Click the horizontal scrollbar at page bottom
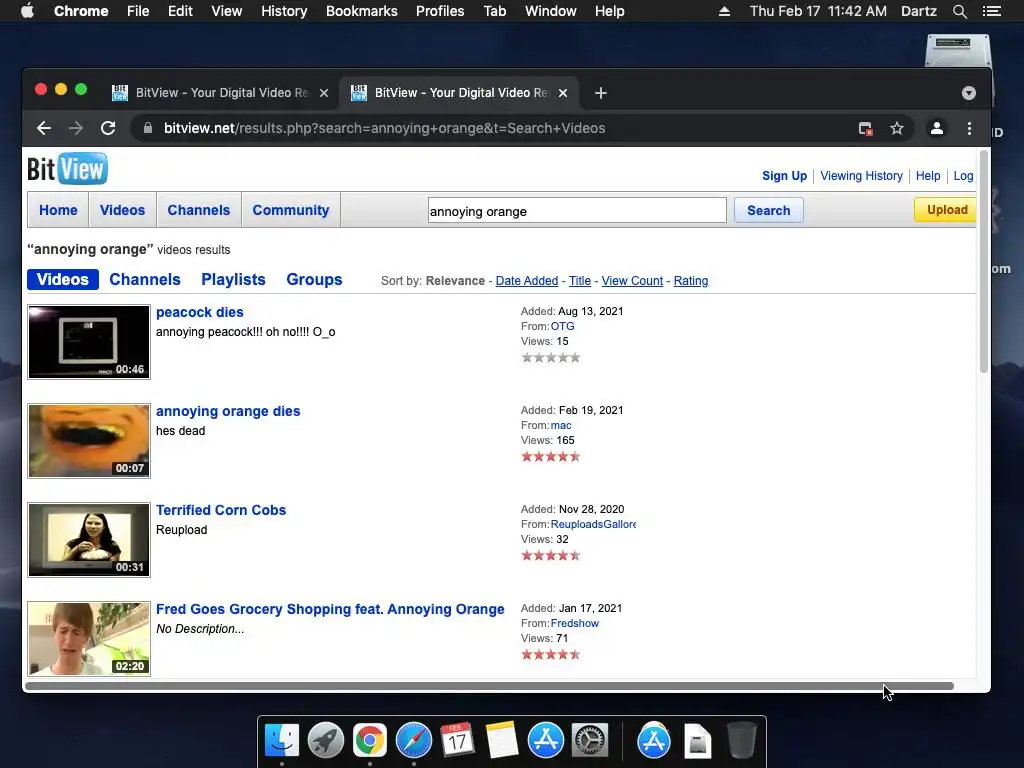 [x=488, y=686]
